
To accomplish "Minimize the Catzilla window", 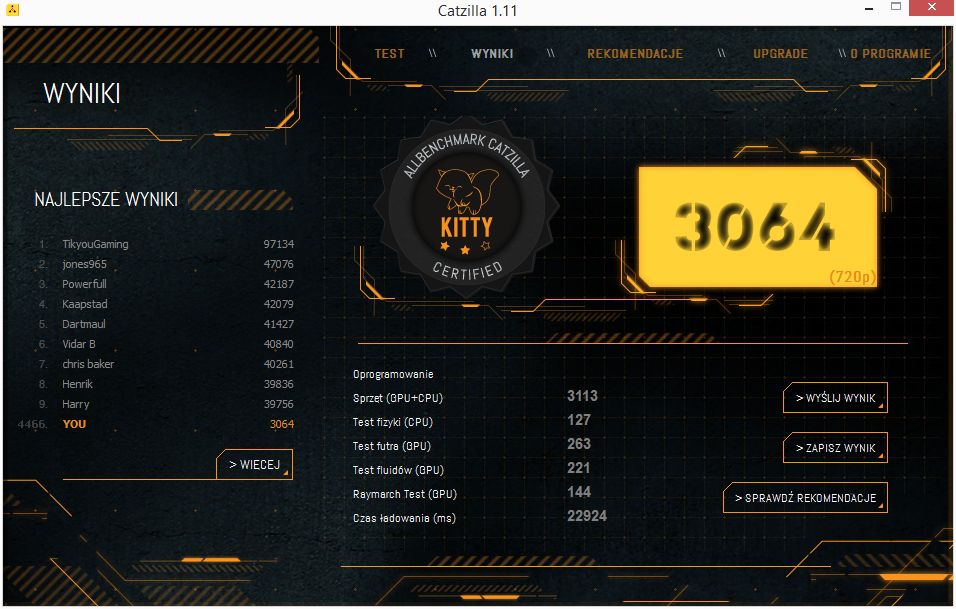I will pyautogui.click(x=869, y=9).
